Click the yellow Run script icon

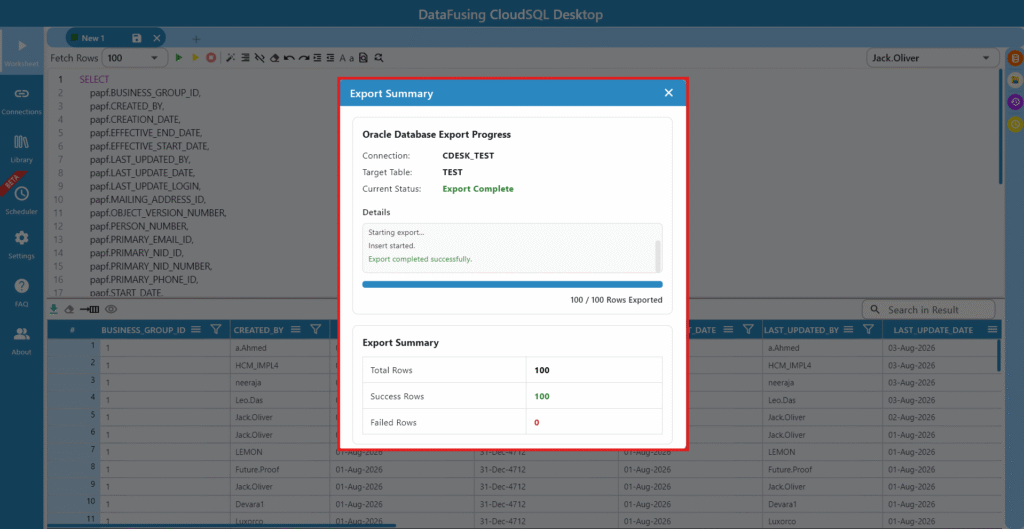pyautogui.click(x=195, y=58)
